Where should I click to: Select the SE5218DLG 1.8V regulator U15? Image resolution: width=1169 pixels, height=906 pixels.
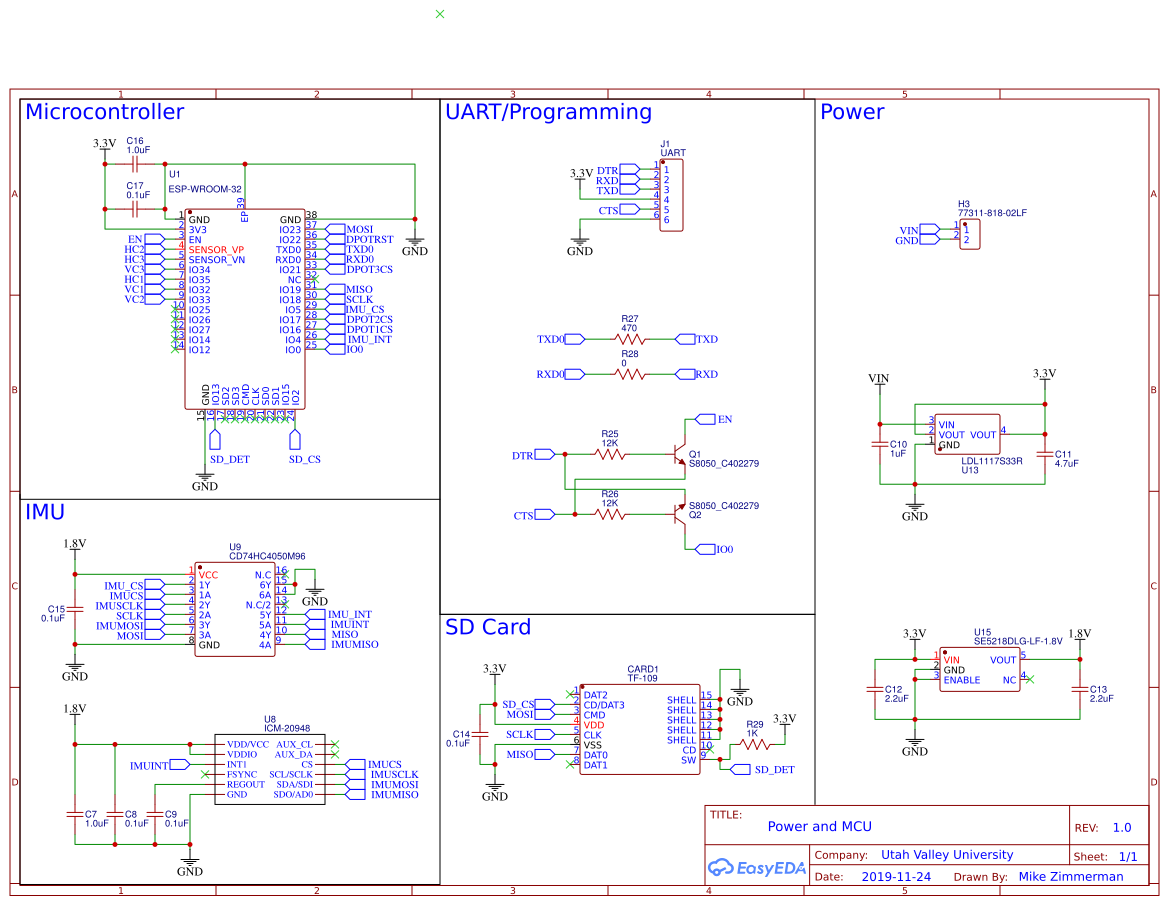(979, 669)
